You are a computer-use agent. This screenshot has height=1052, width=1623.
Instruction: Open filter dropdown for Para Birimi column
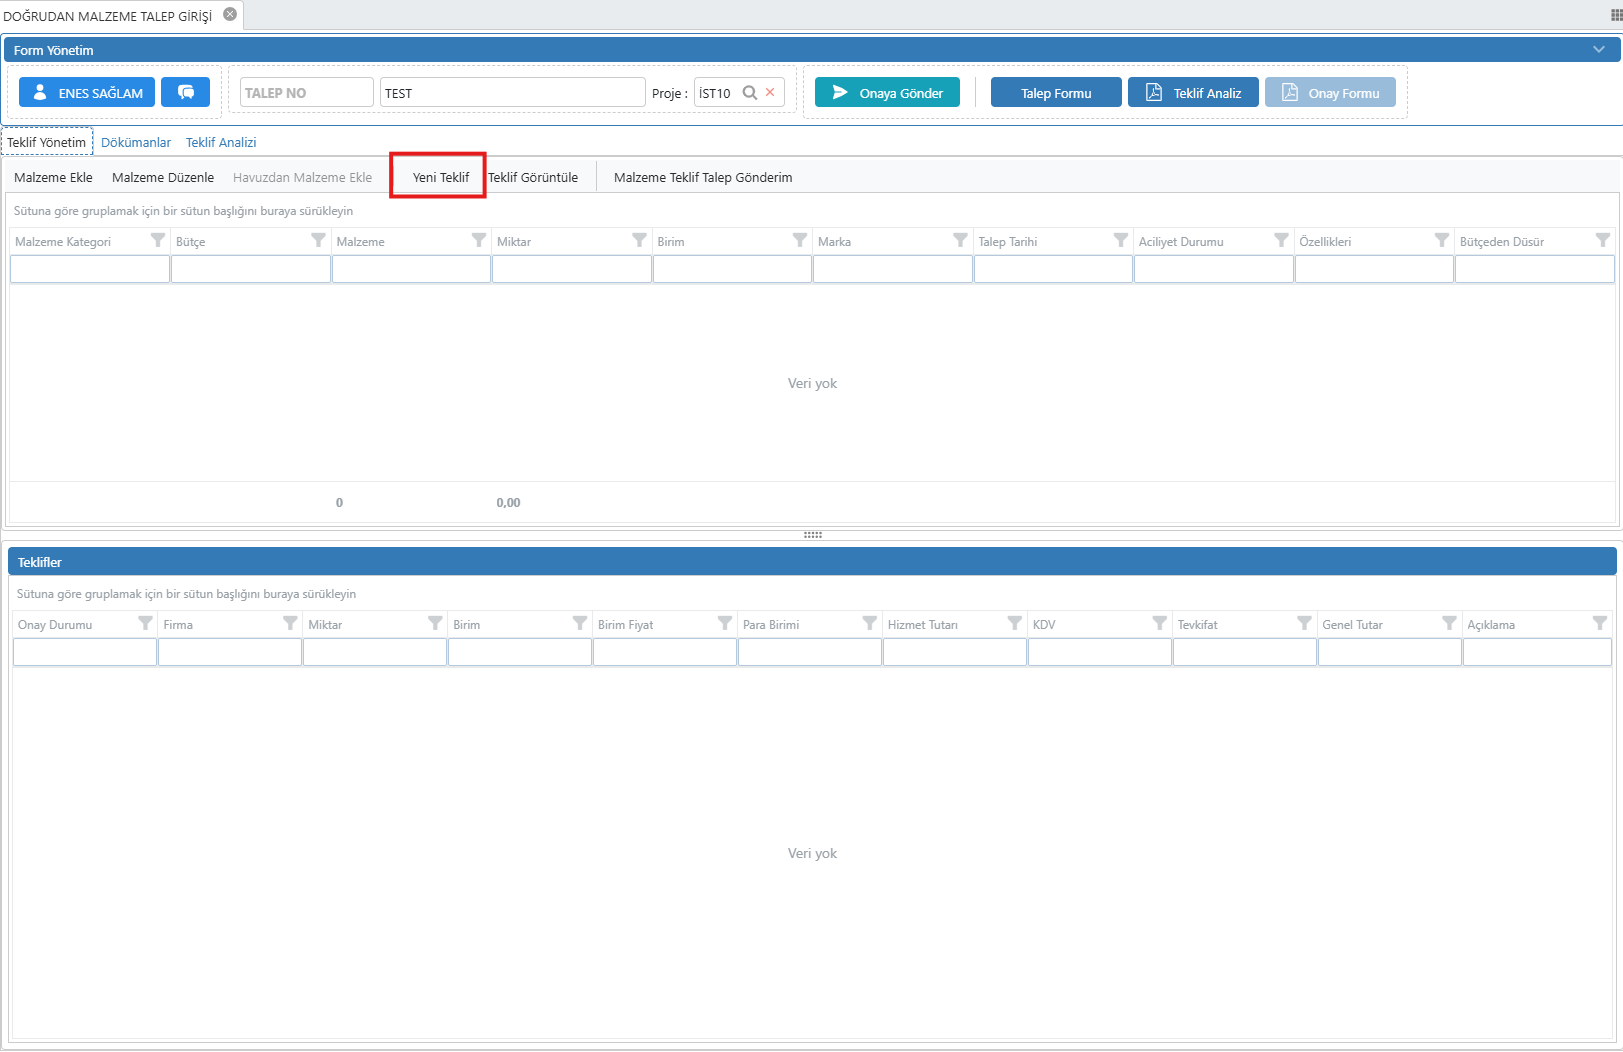869,623
